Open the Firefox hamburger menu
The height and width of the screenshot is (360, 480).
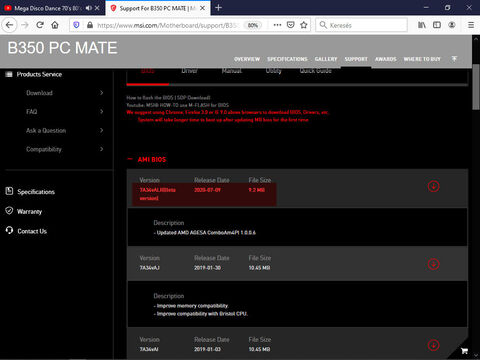471,25
